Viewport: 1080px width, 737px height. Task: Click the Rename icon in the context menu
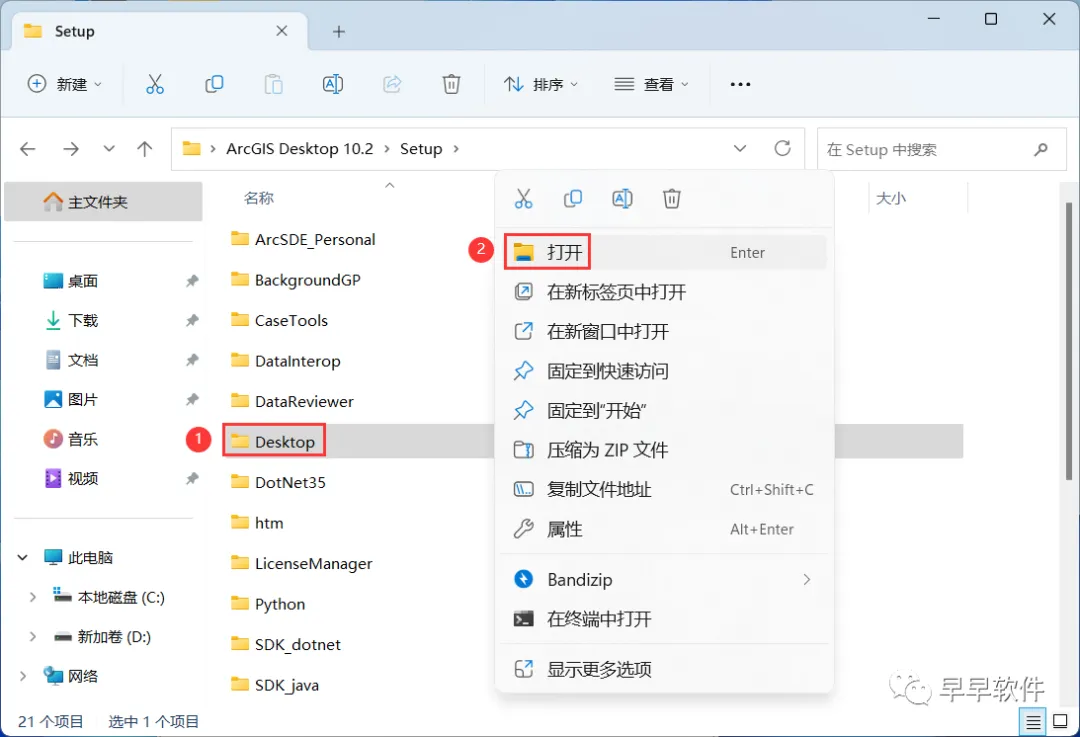(623, 199)
